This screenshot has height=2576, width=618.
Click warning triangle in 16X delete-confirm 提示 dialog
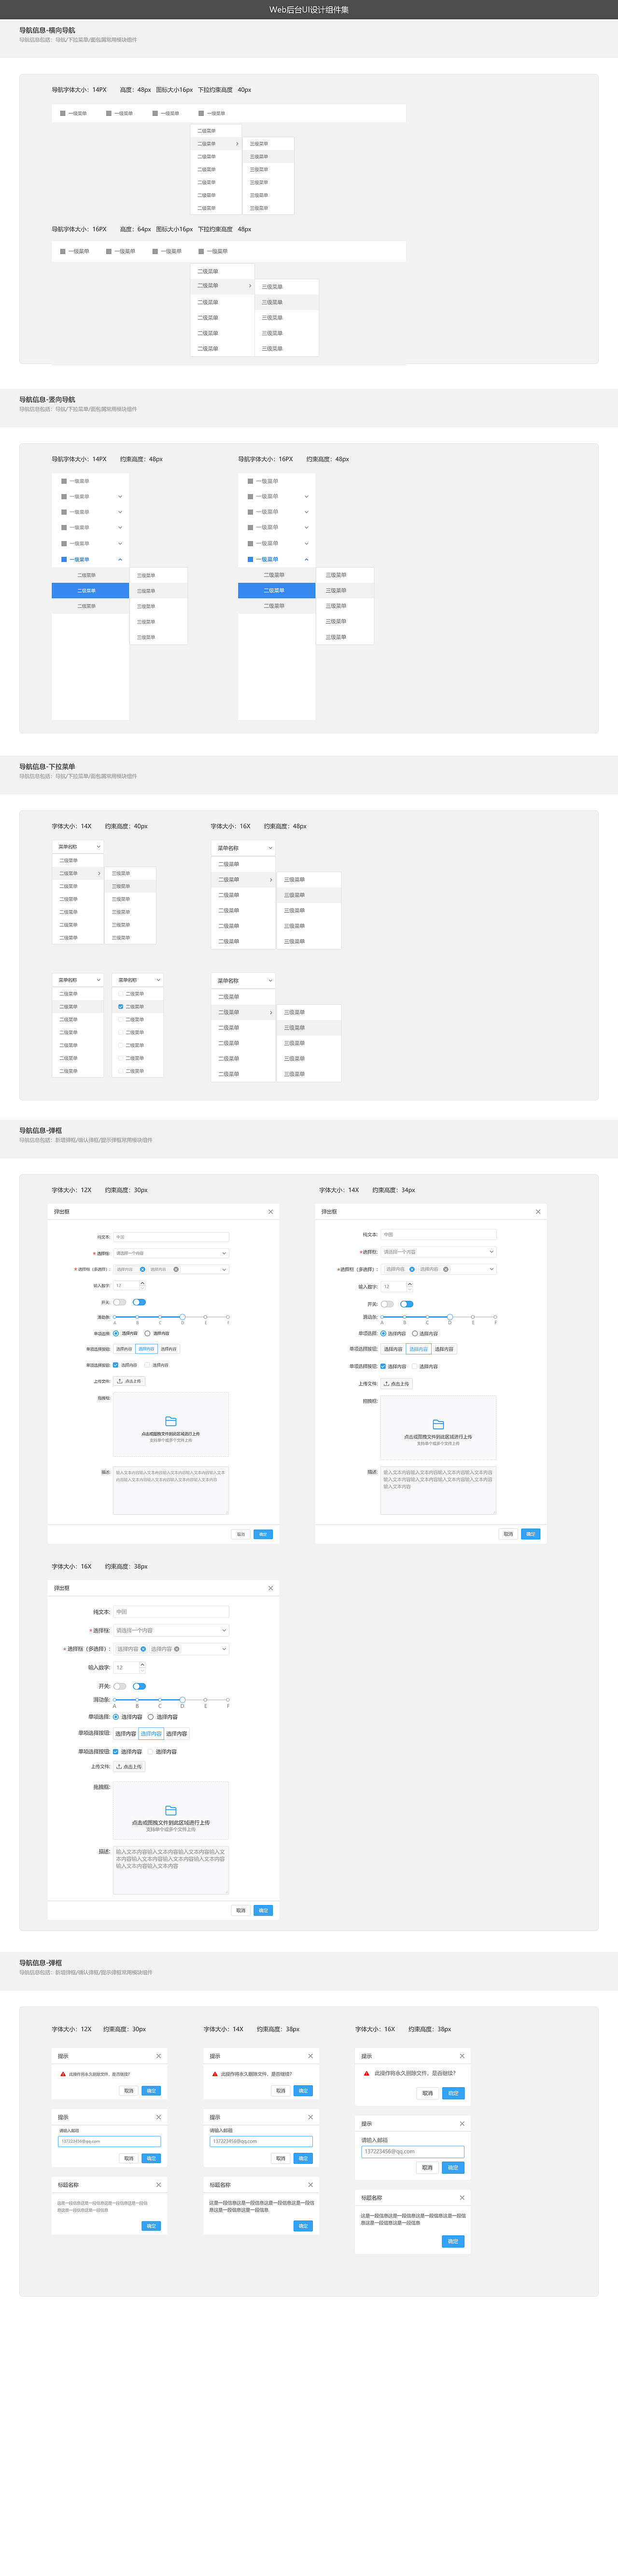(367, 2073)
